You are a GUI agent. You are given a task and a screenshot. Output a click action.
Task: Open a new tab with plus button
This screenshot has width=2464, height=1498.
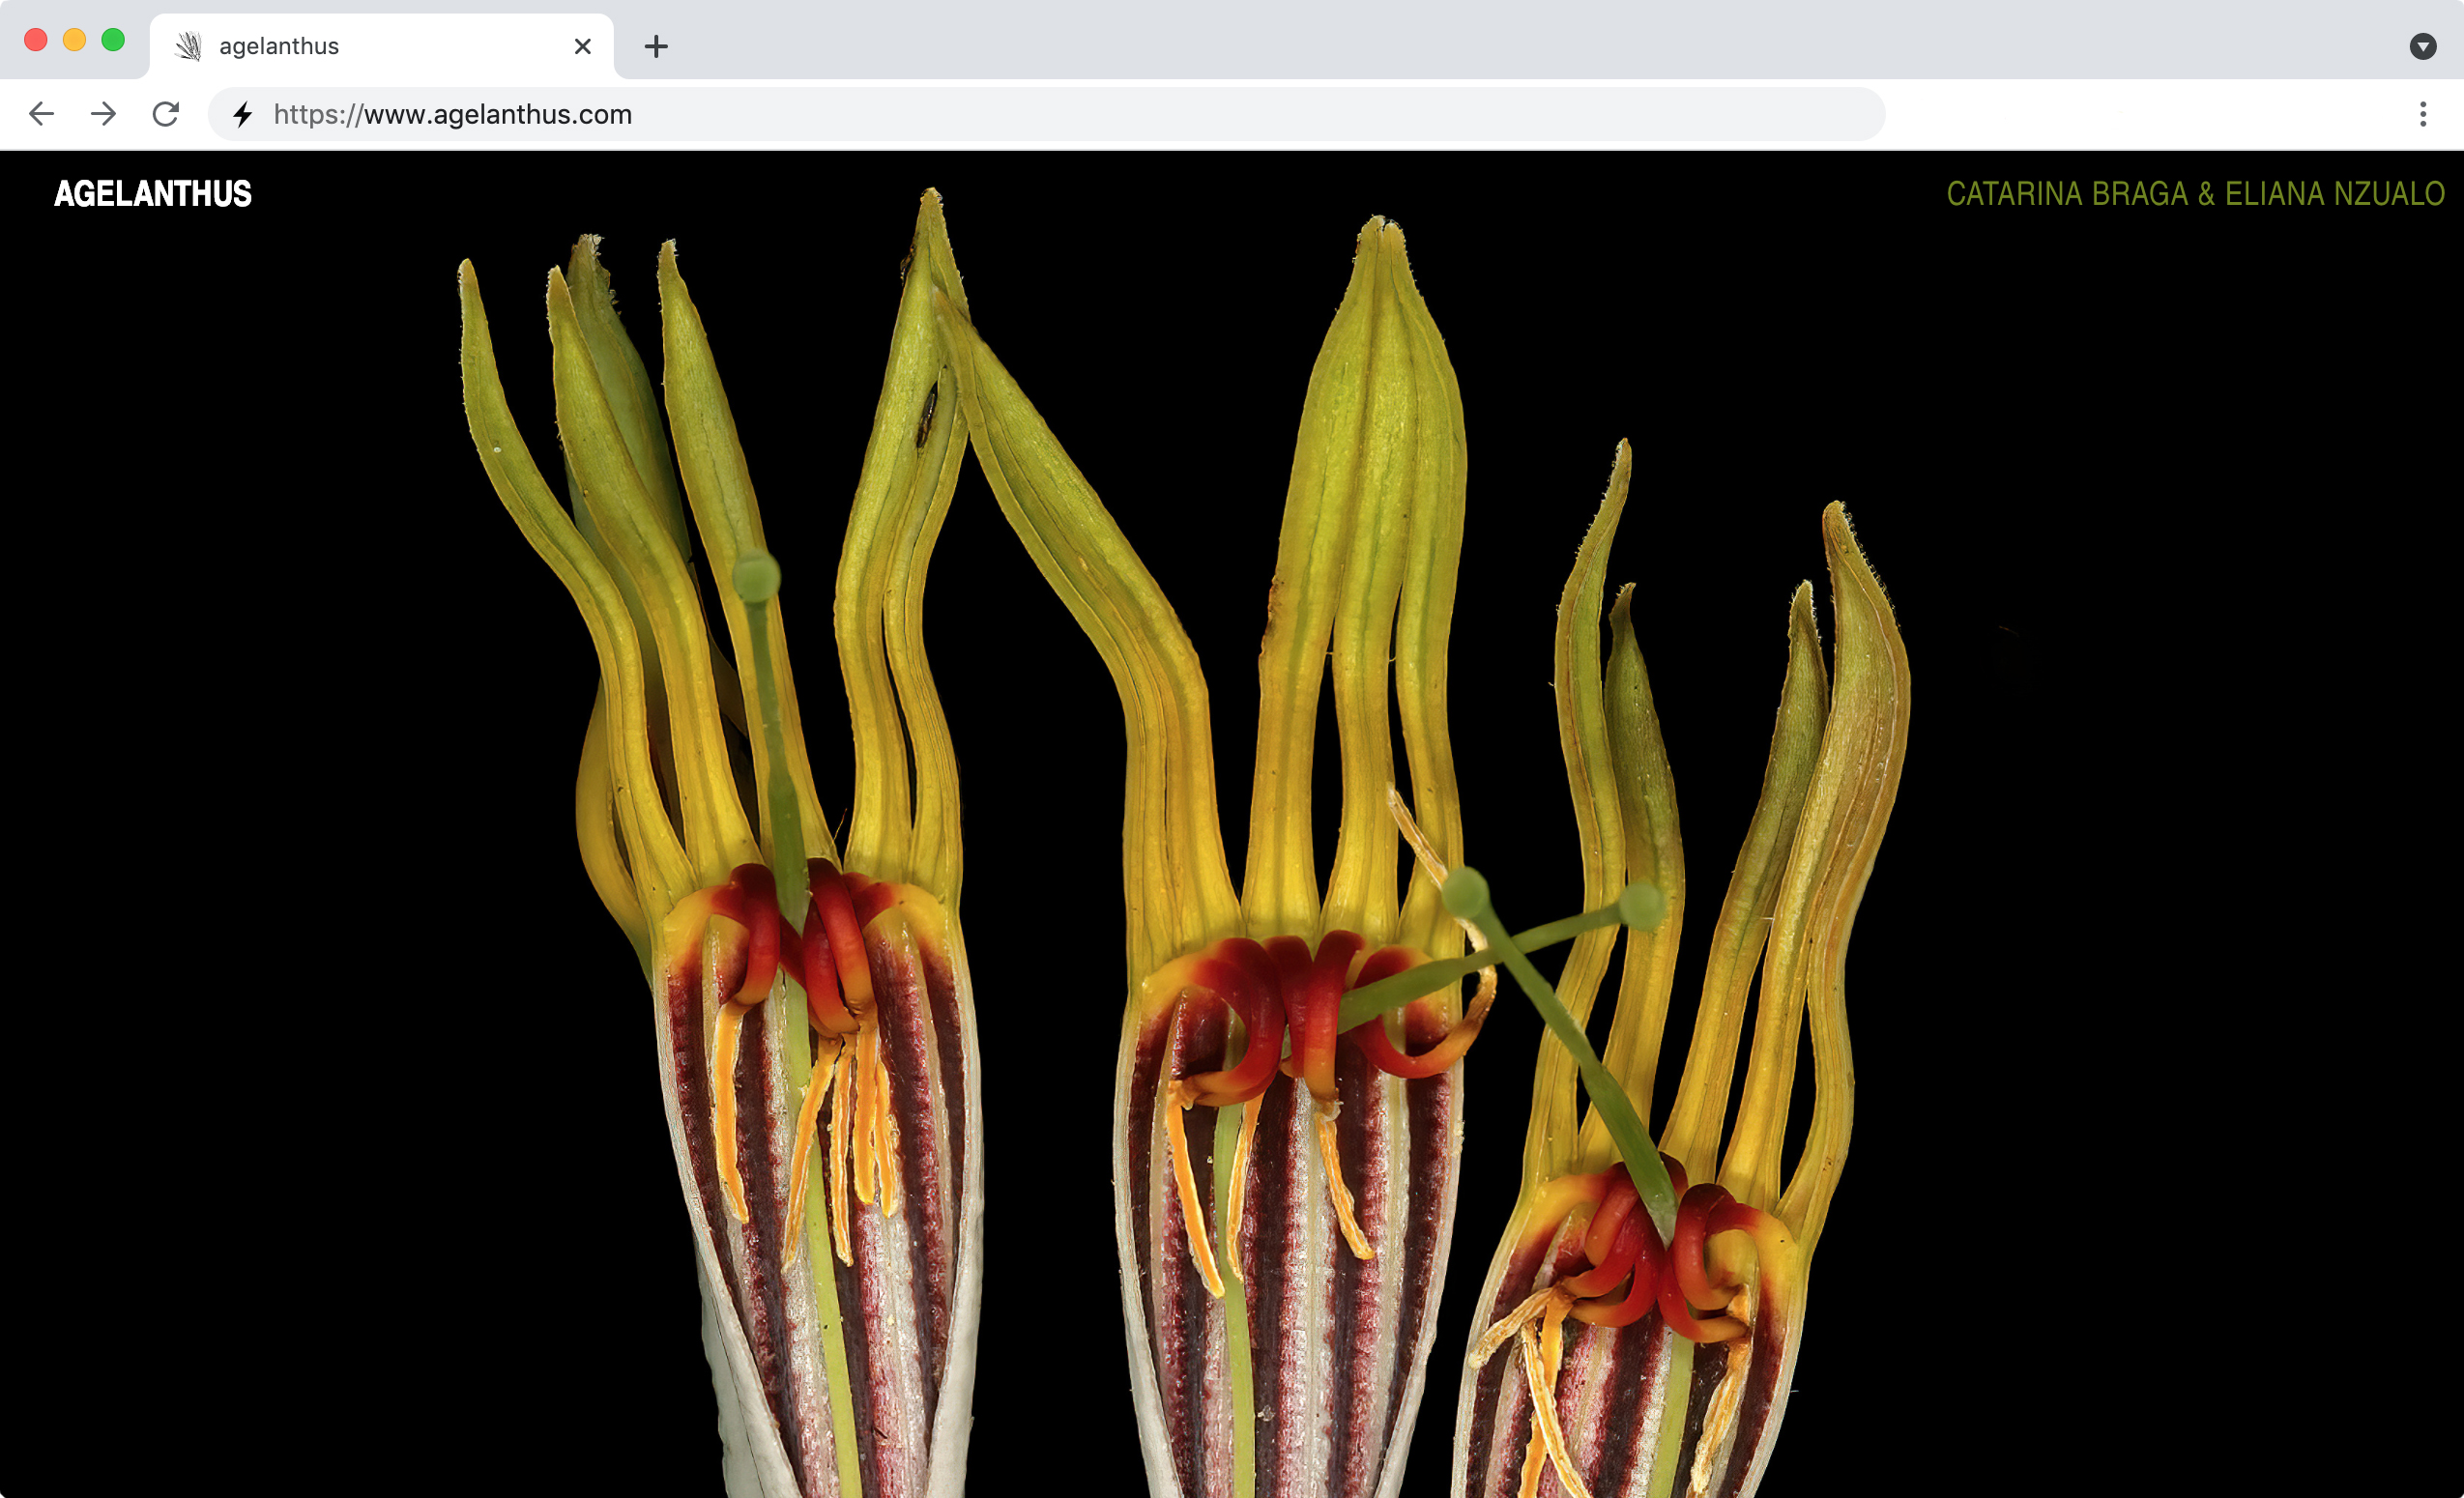[x=656, y=46]
